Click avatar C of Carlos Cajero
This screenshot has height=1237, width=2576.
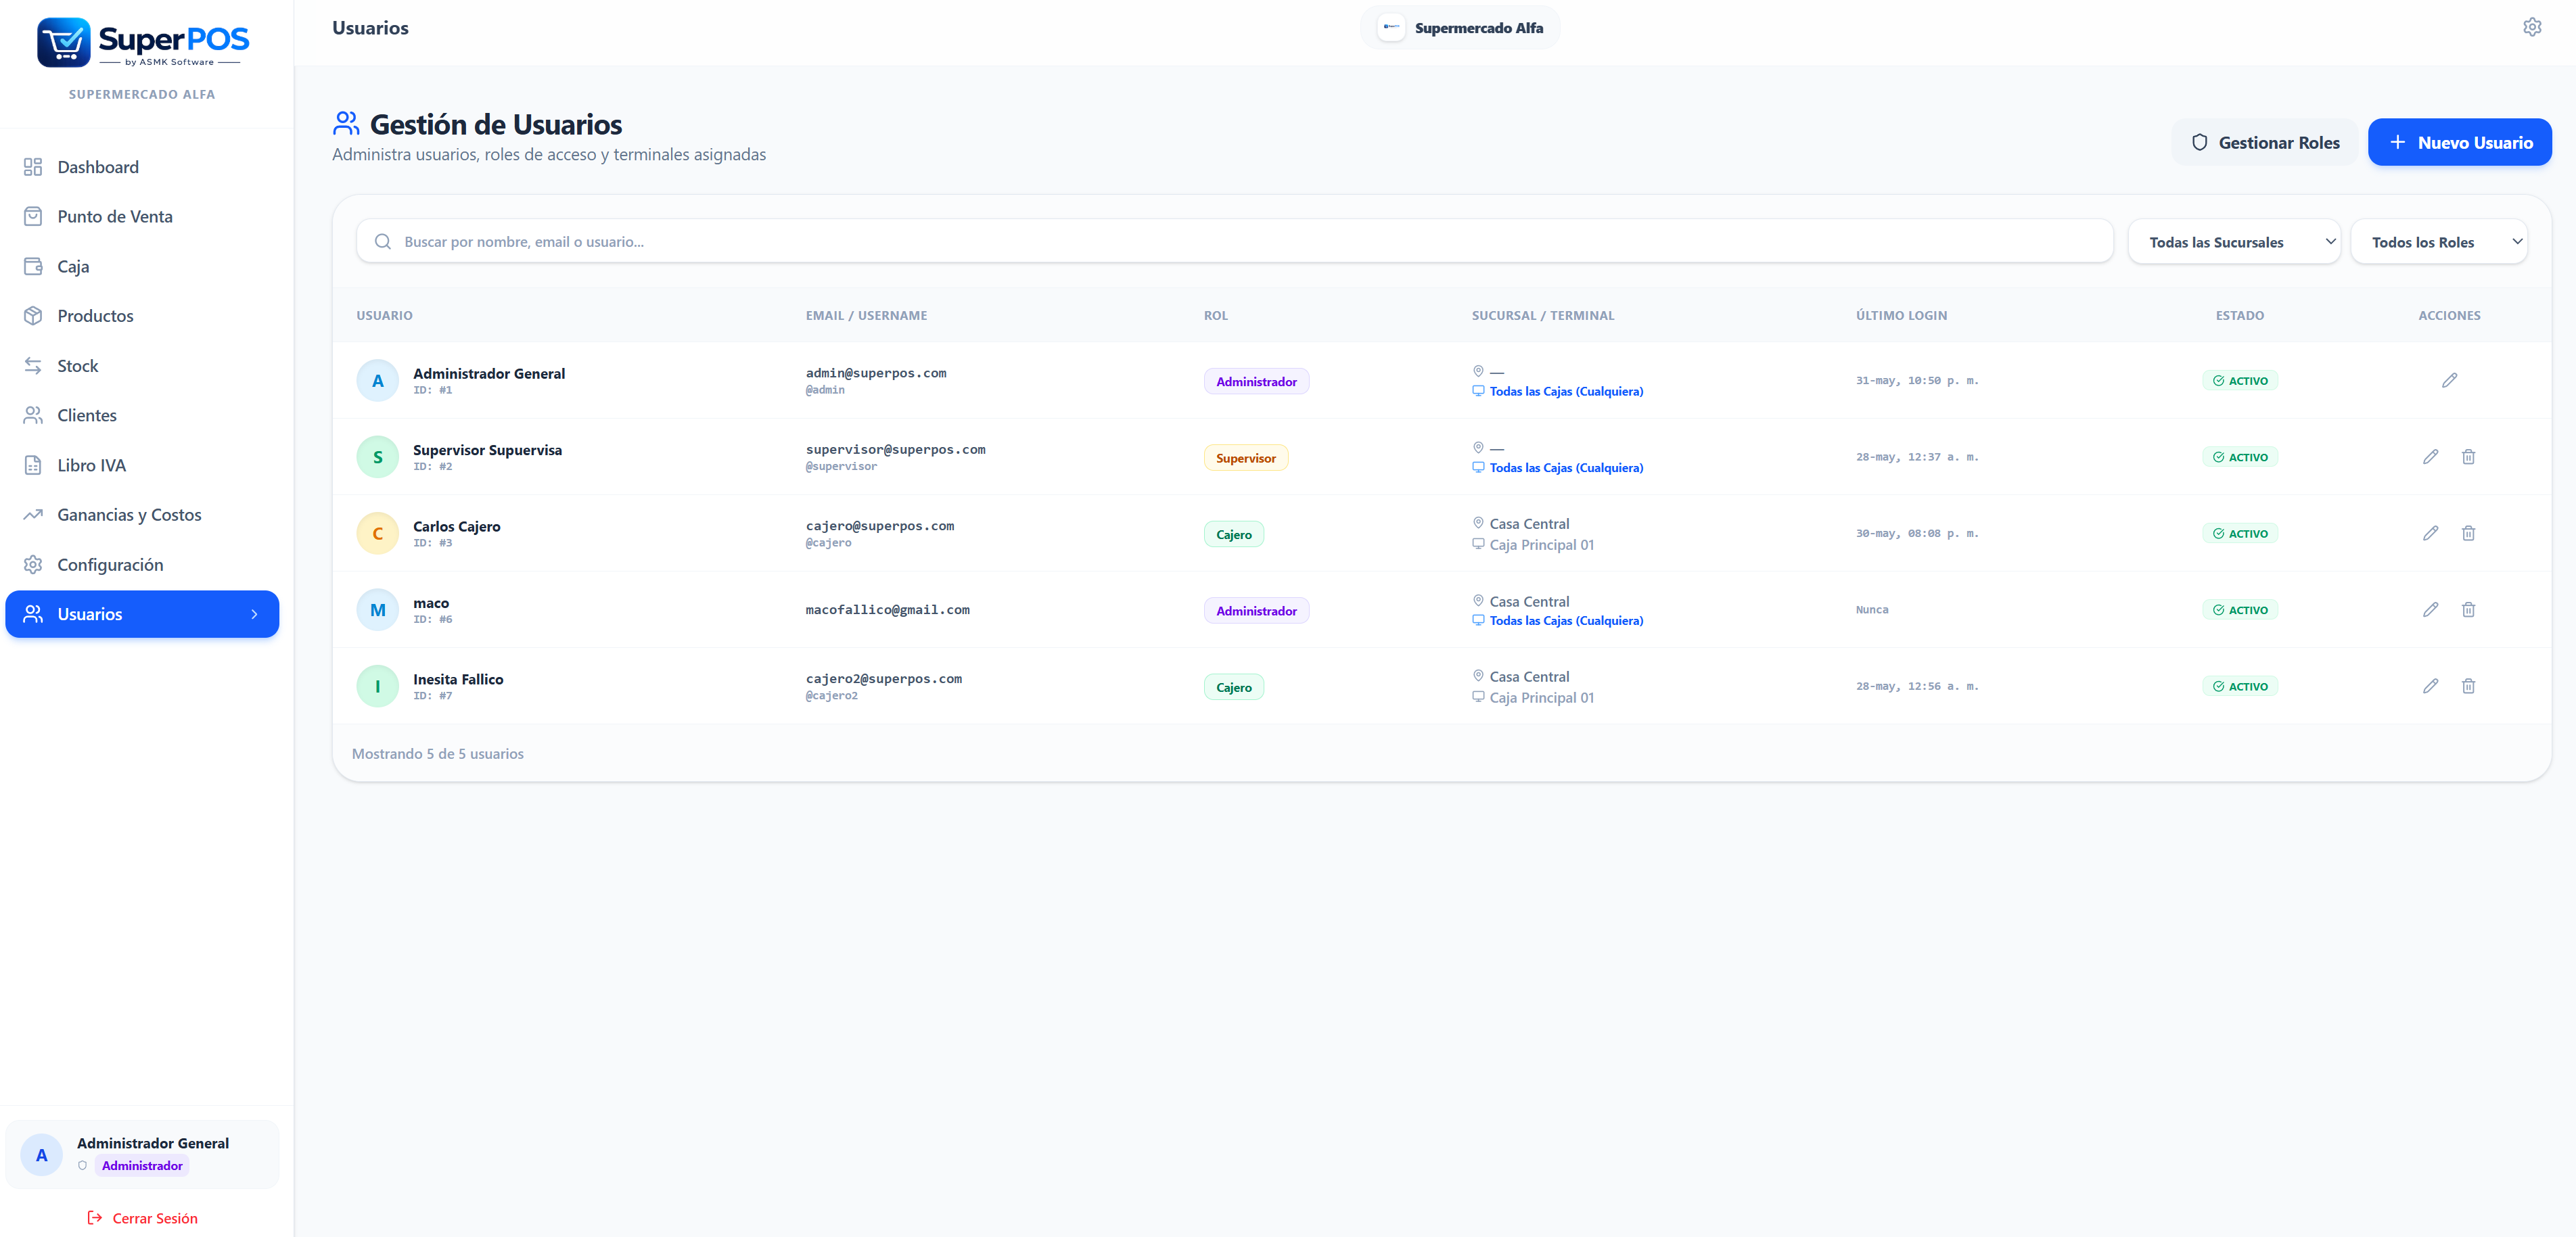[378, 534]
